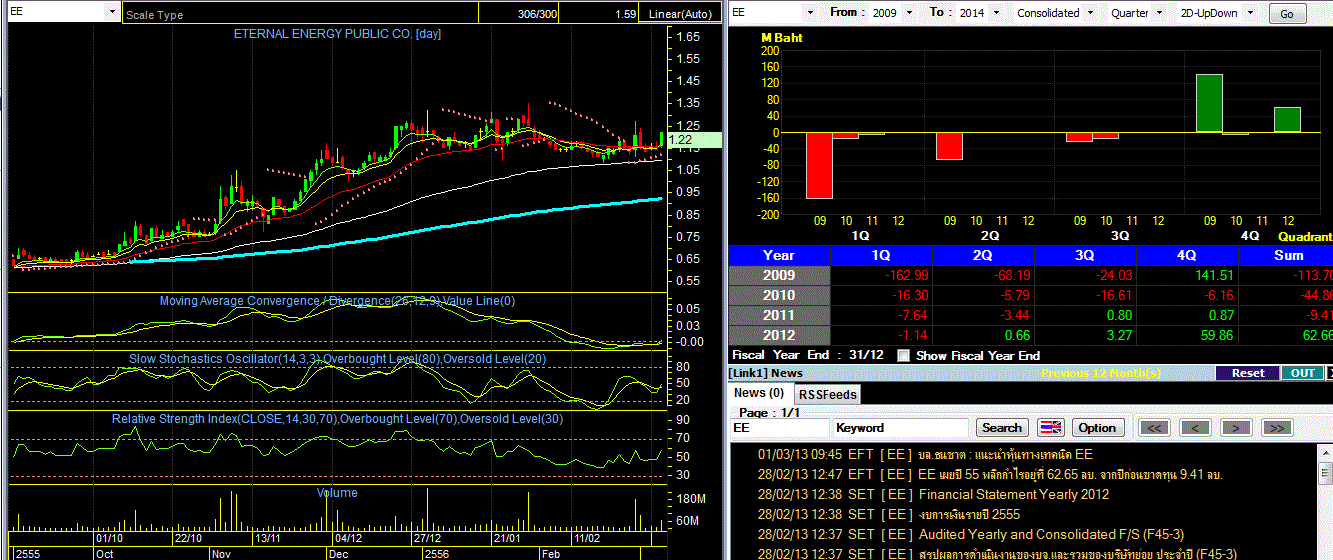Click the Linear(Auto) scale setting
This screenshot has height=560, width=1333.
tap(679, 15)
